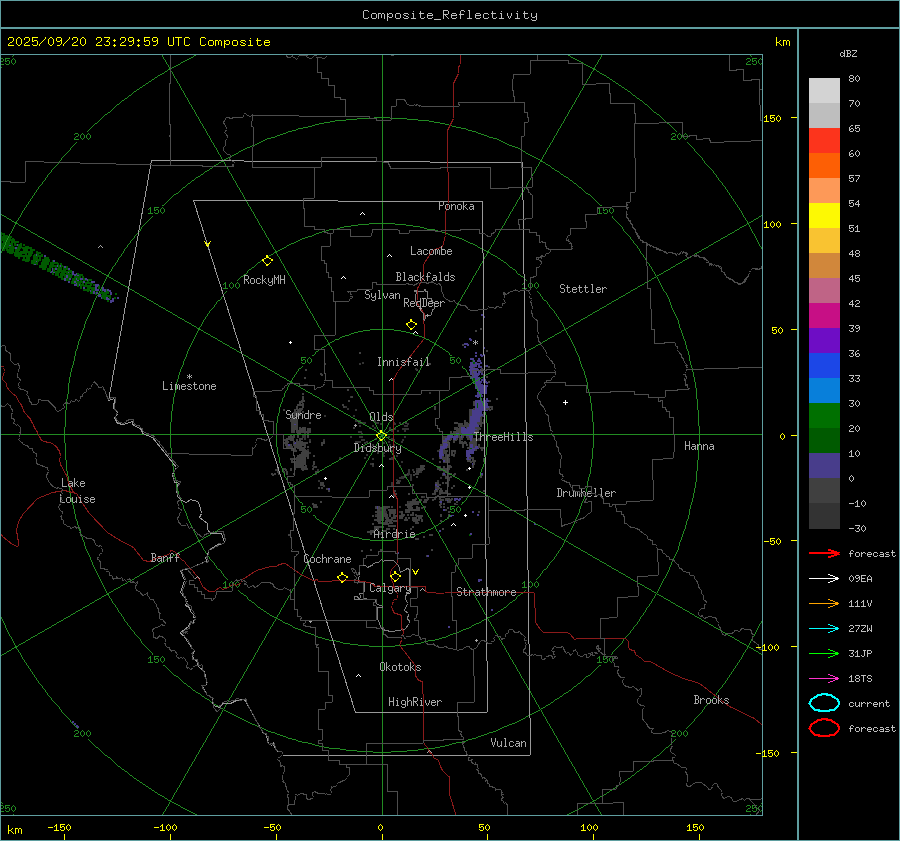The height and width of the screenshot is (841, 900).
Task: Select the red forecast ellipse legend icon
Action: tap(824, 728)
